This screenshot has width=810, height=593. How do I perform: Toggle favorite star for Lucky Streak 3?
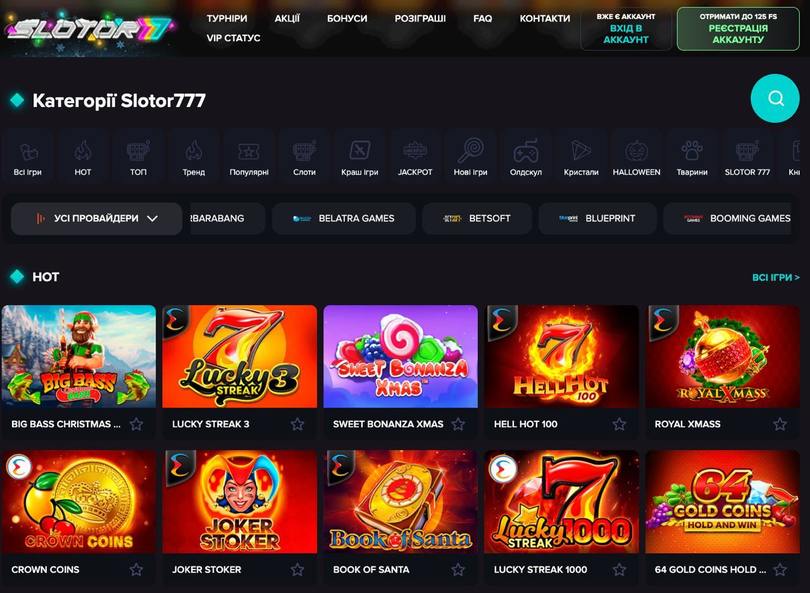coord(297,424)
